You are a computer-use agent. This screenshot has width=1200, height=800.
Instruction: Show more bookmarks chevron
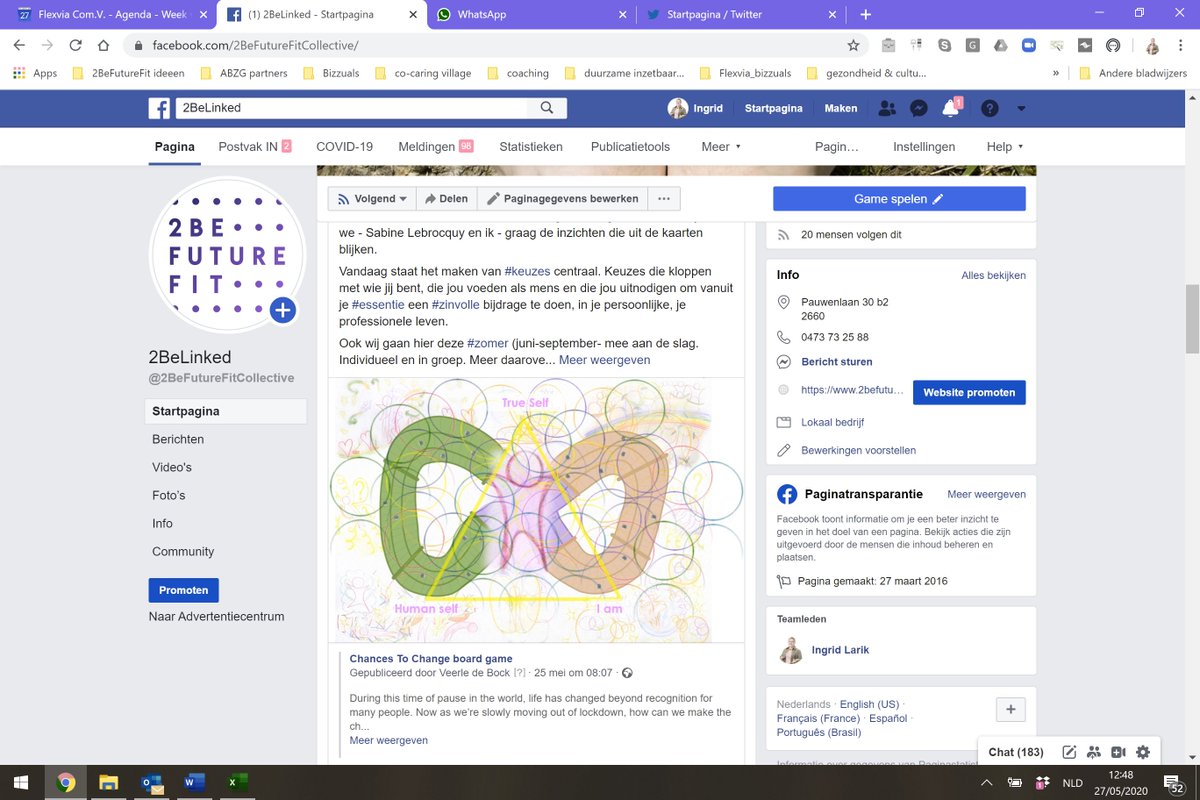click(x=1056, y=73)
